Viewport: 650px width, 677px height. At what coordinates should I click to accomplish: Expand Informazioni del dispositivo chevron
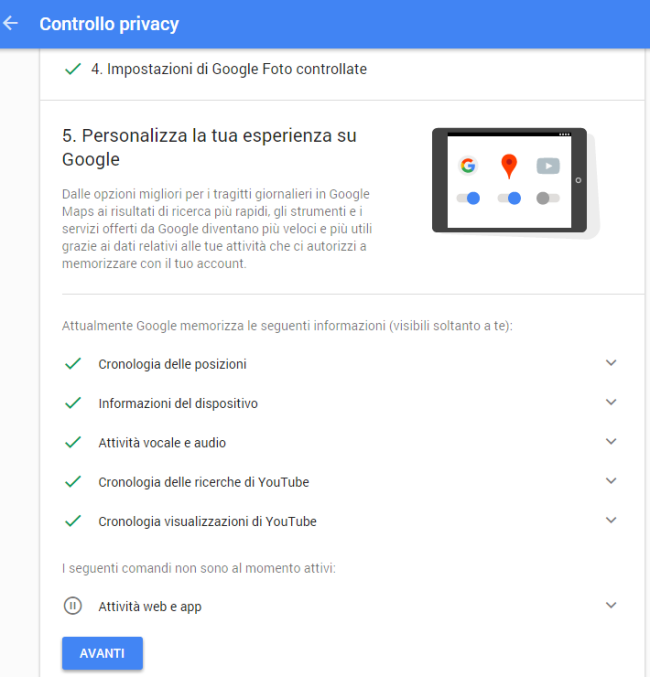[611, 402]
